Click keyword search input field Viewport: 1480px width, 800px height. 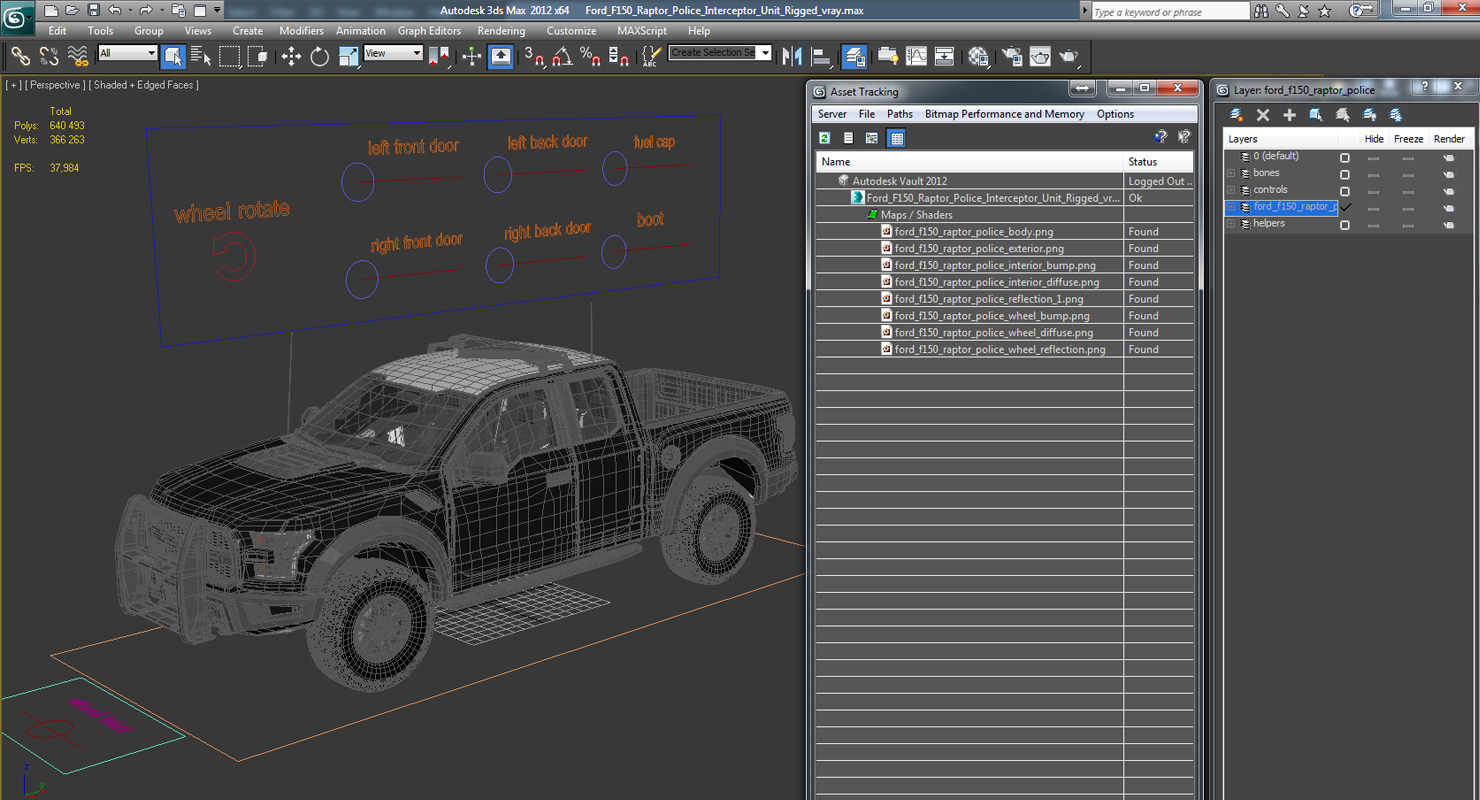pyautogui.click(x=1169, y=11)
